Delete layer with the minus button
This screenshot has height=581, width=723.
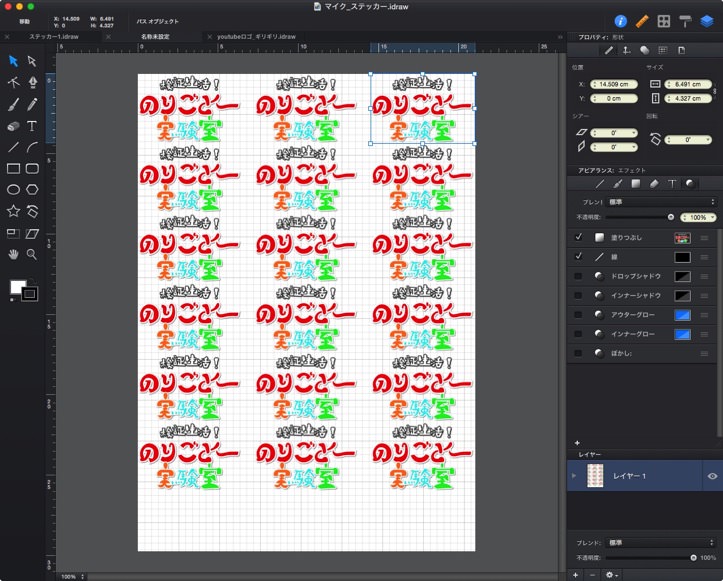(x=592, y=575)
